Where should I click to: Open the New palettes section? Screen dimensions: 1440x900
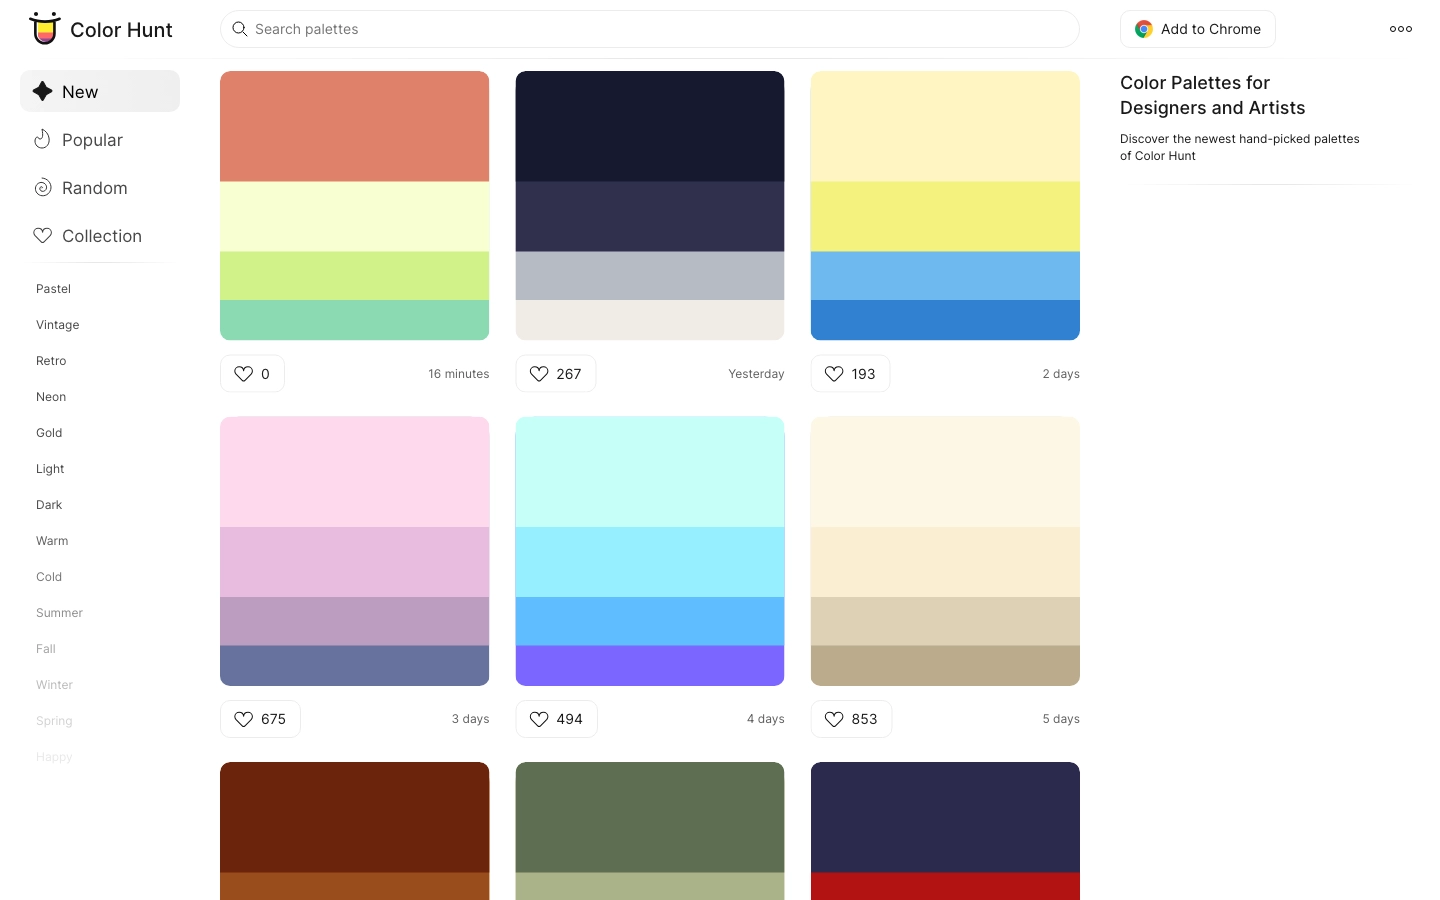coord(100,91)
